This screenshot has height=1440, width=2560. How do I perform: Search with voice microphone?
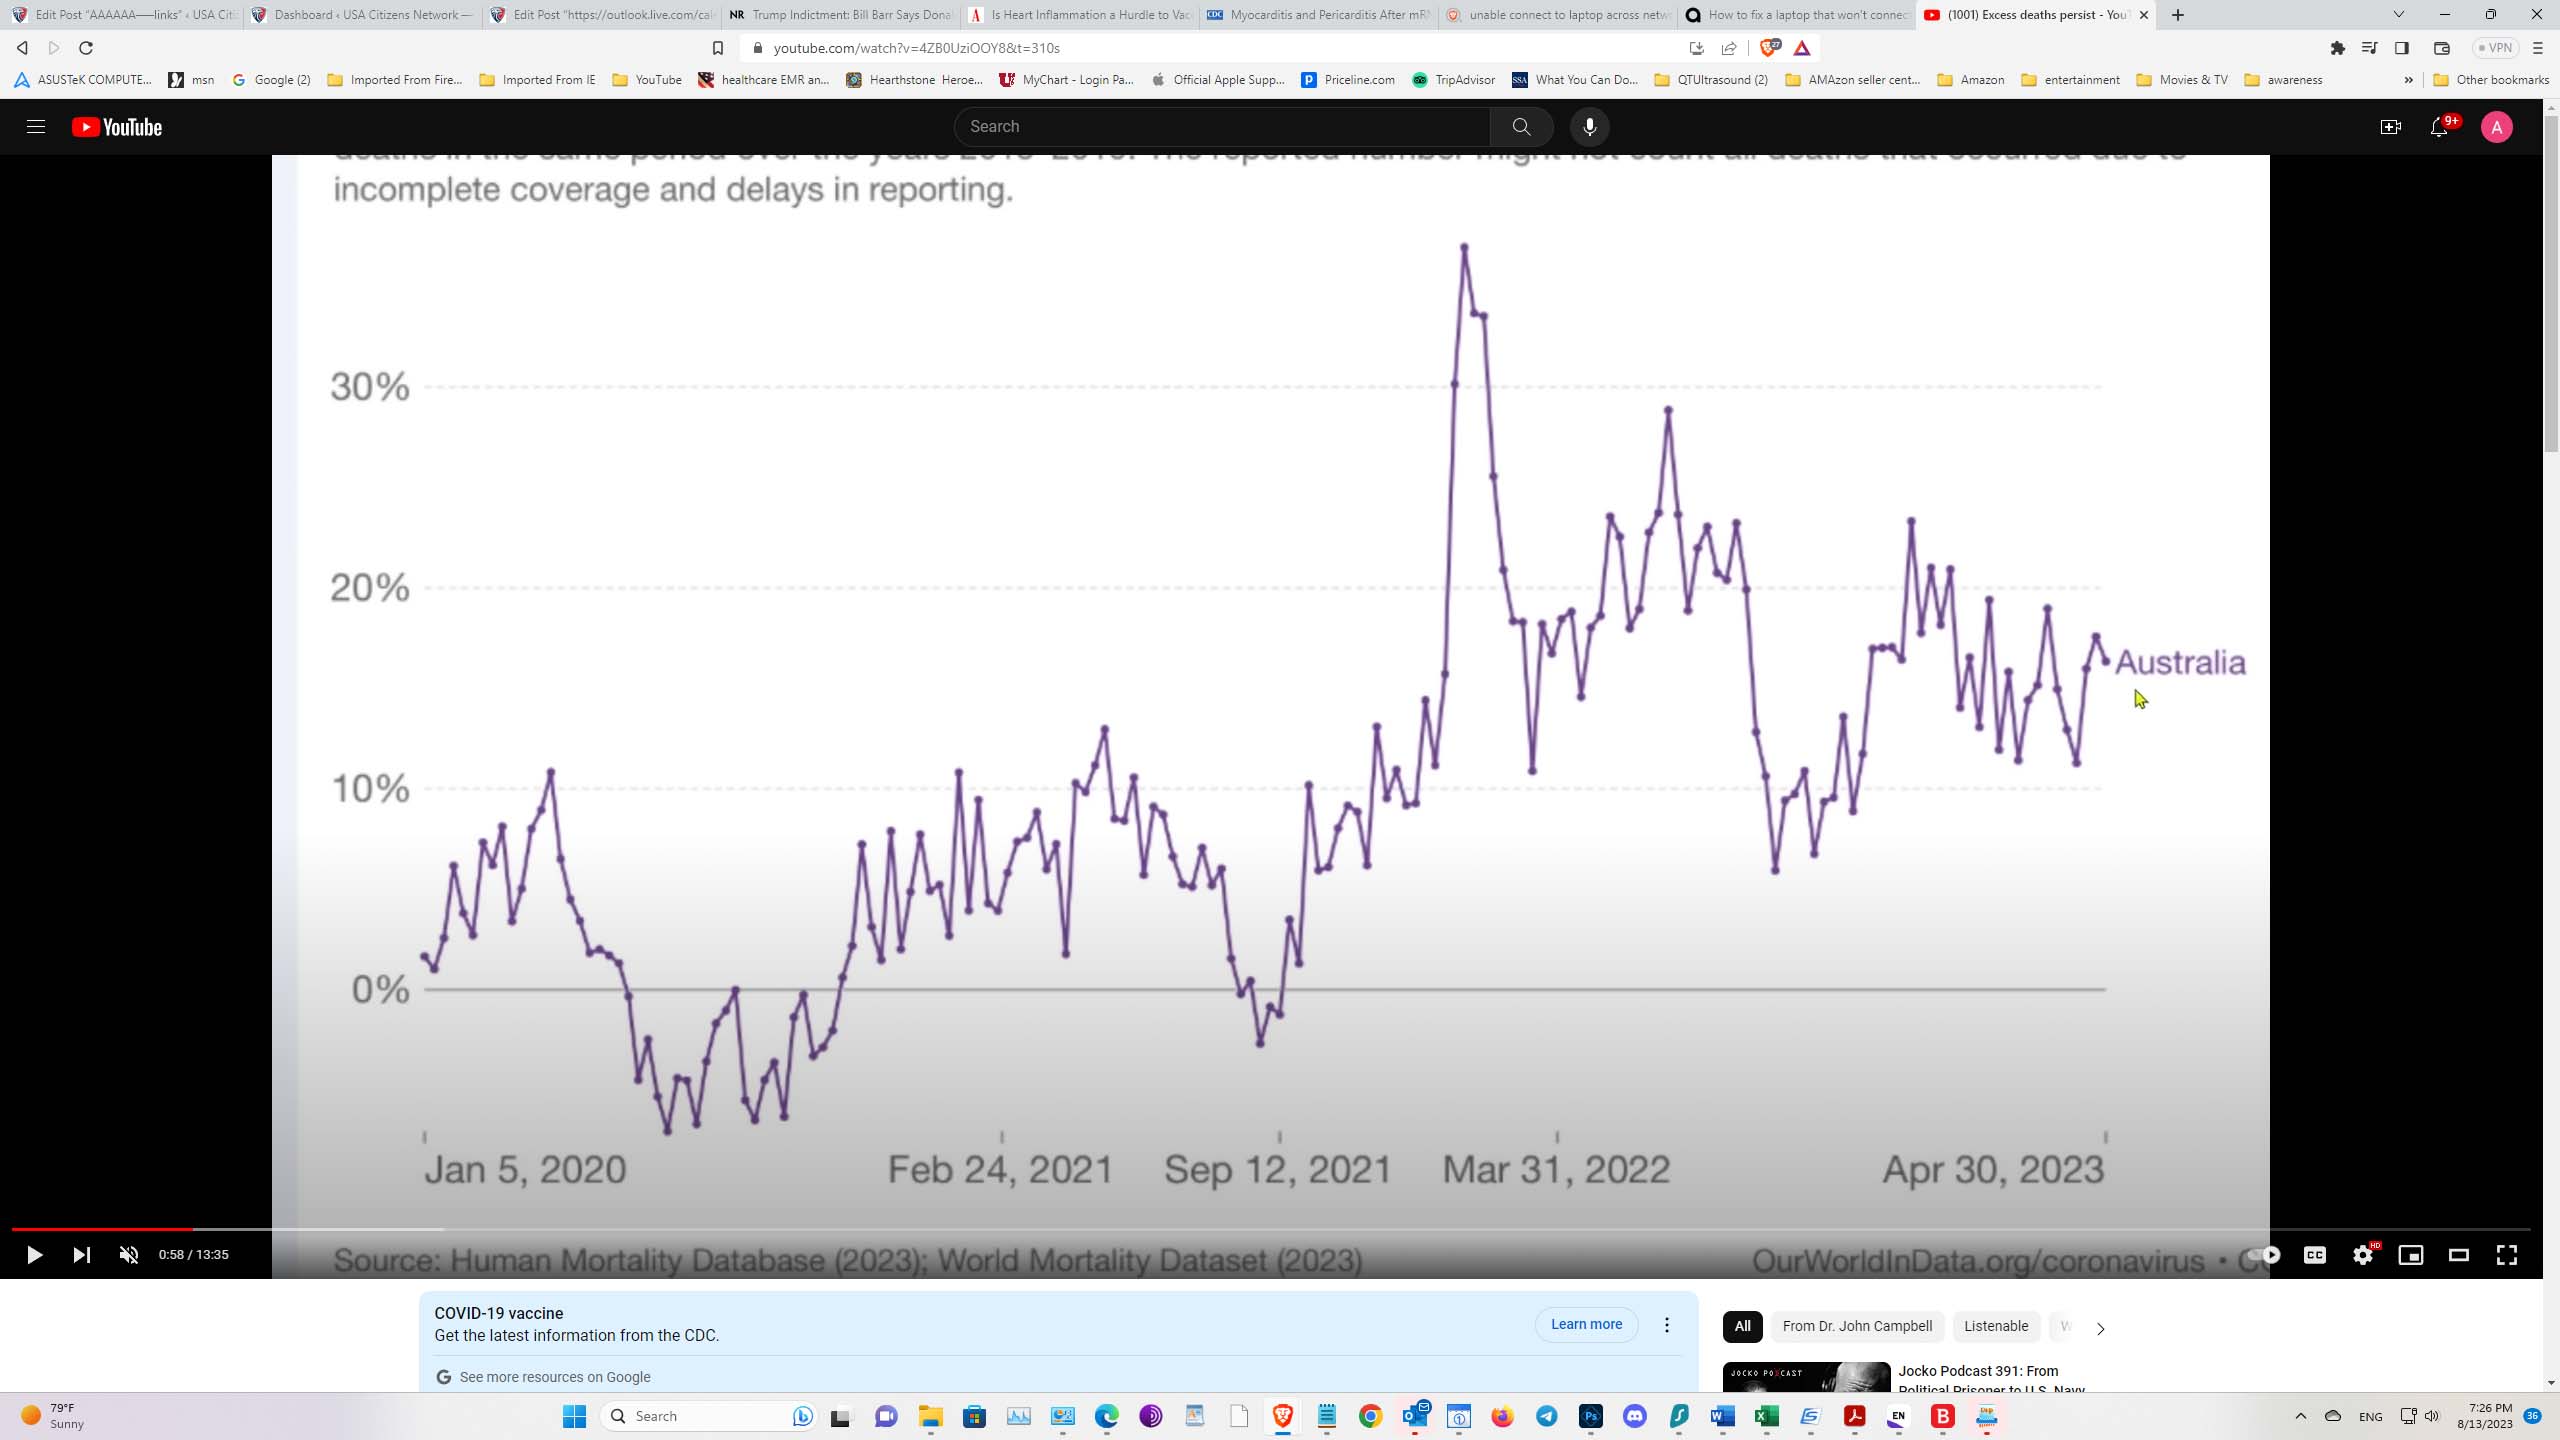1589,126
